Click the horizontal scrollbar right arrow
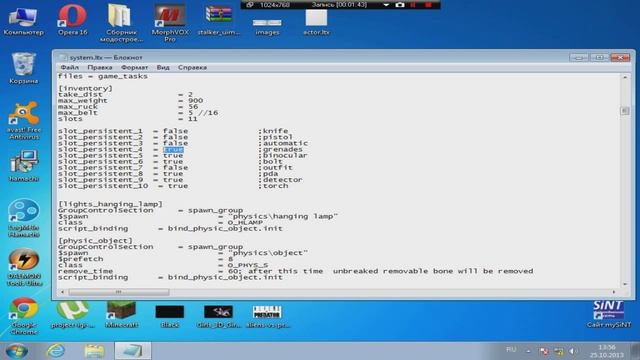This screenshot has width=640, height=360. coord(614,292)
